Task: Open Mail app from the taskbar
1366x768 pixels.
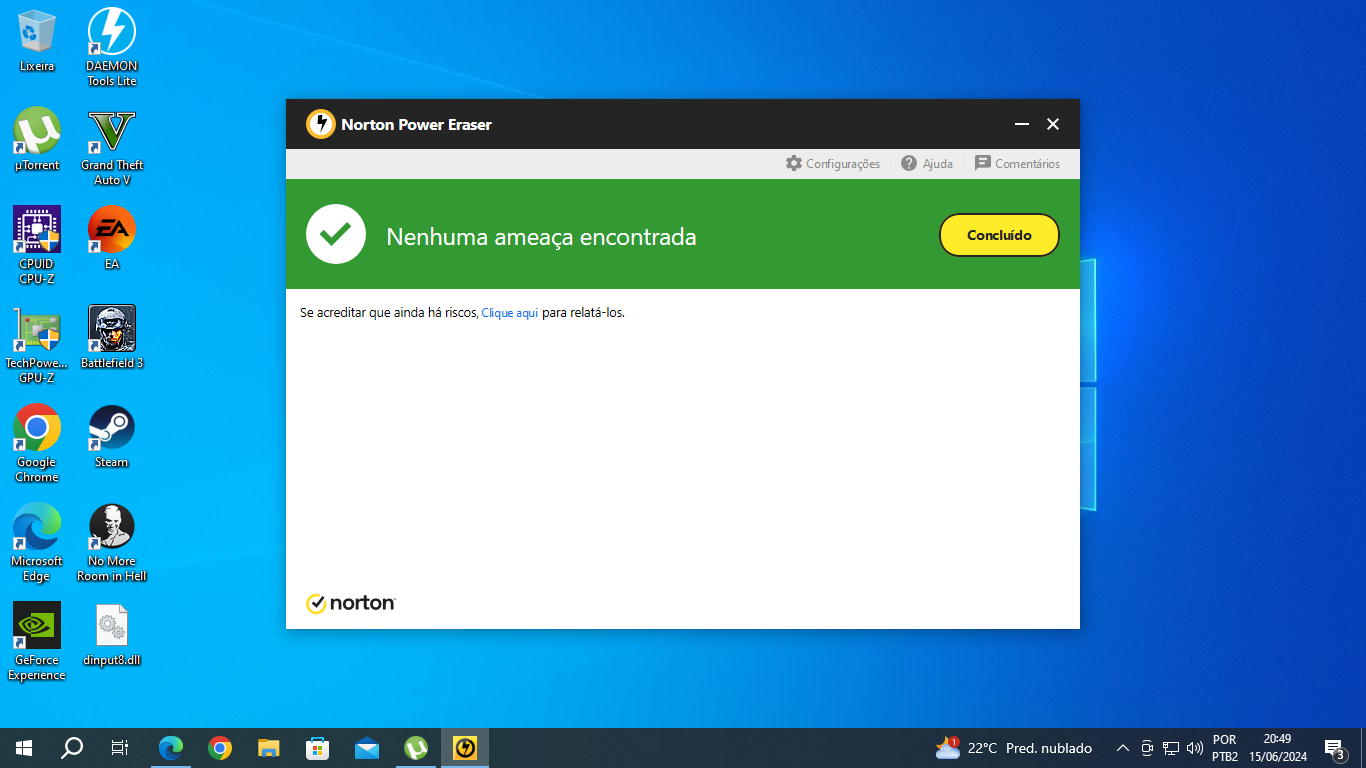Action: click(367, 748)
